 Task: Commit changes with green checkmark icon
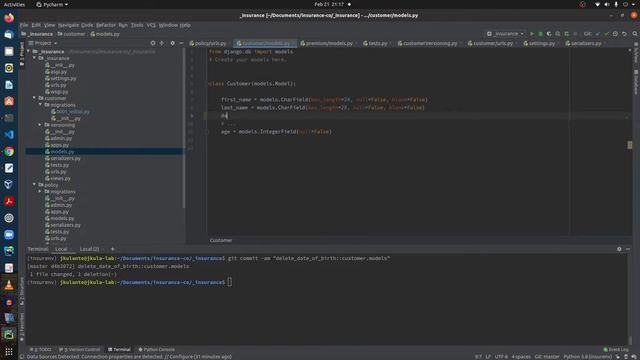point(607,34)
